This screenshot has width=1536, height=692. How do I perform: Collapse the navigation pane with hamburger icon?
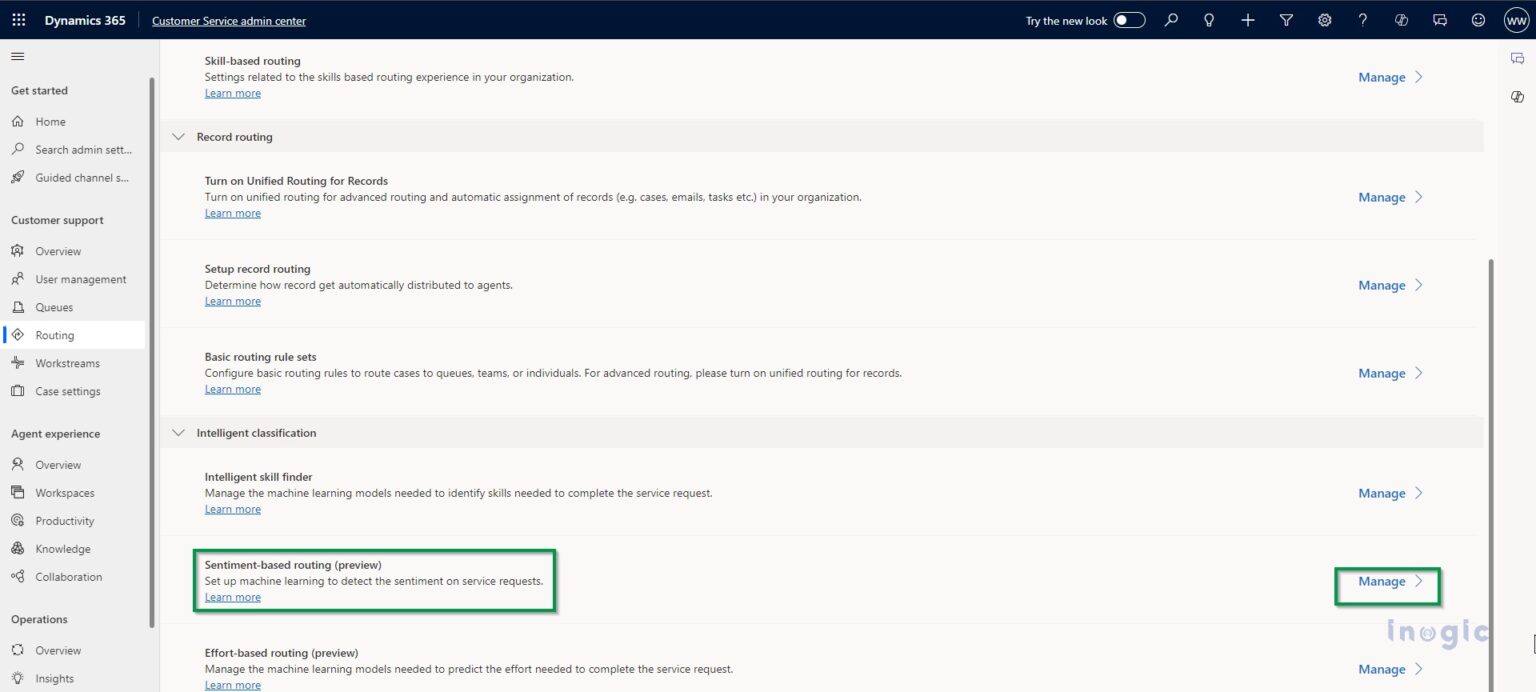[17, 56]
